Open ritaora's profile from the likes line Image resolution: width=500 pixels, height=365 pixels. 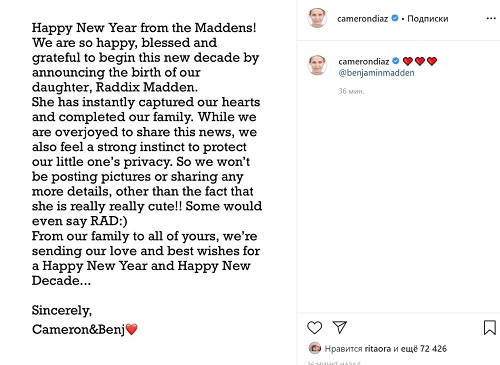click(377, 349)
